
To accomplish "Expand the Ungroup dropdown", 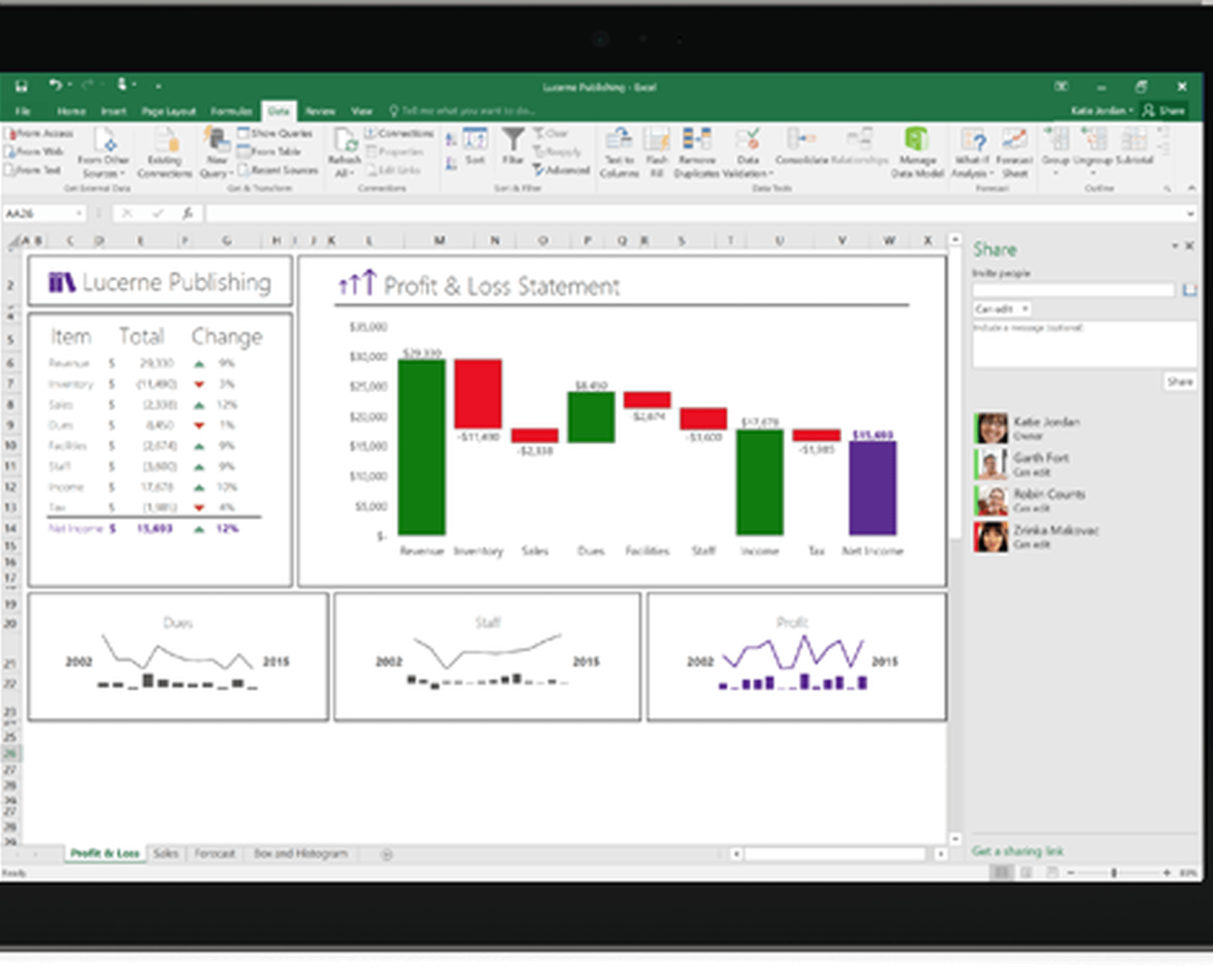I will [x=1092, y=172].
